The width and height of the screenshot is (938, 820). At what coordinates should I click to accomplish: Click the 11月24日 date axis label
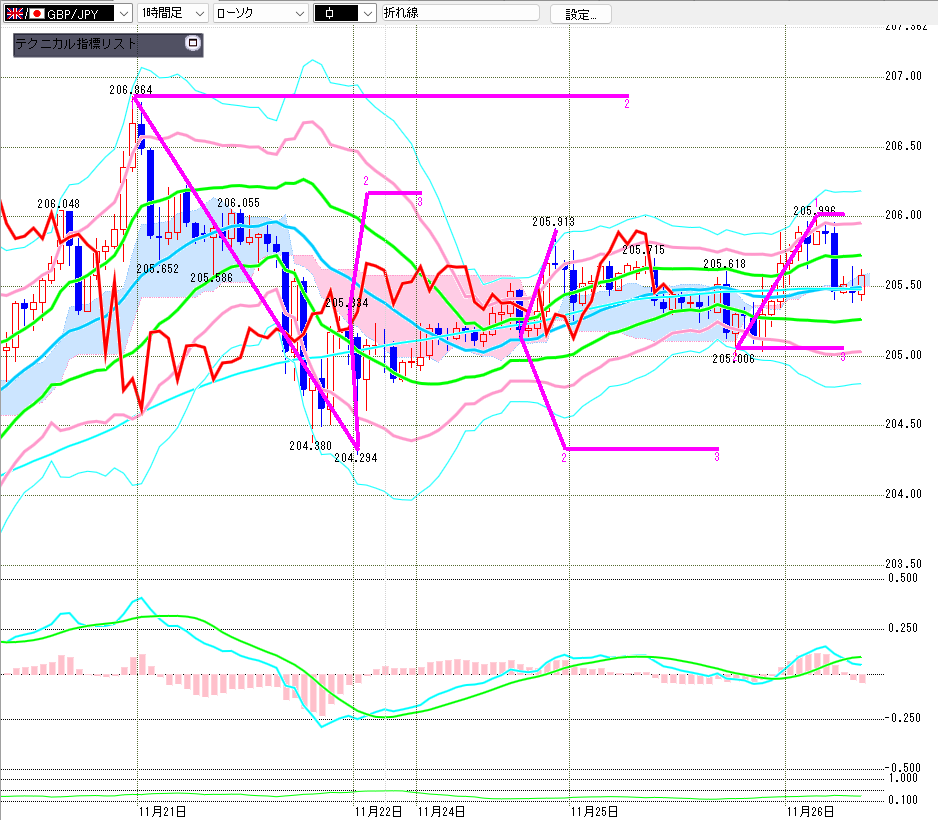[x=441, y=811]
